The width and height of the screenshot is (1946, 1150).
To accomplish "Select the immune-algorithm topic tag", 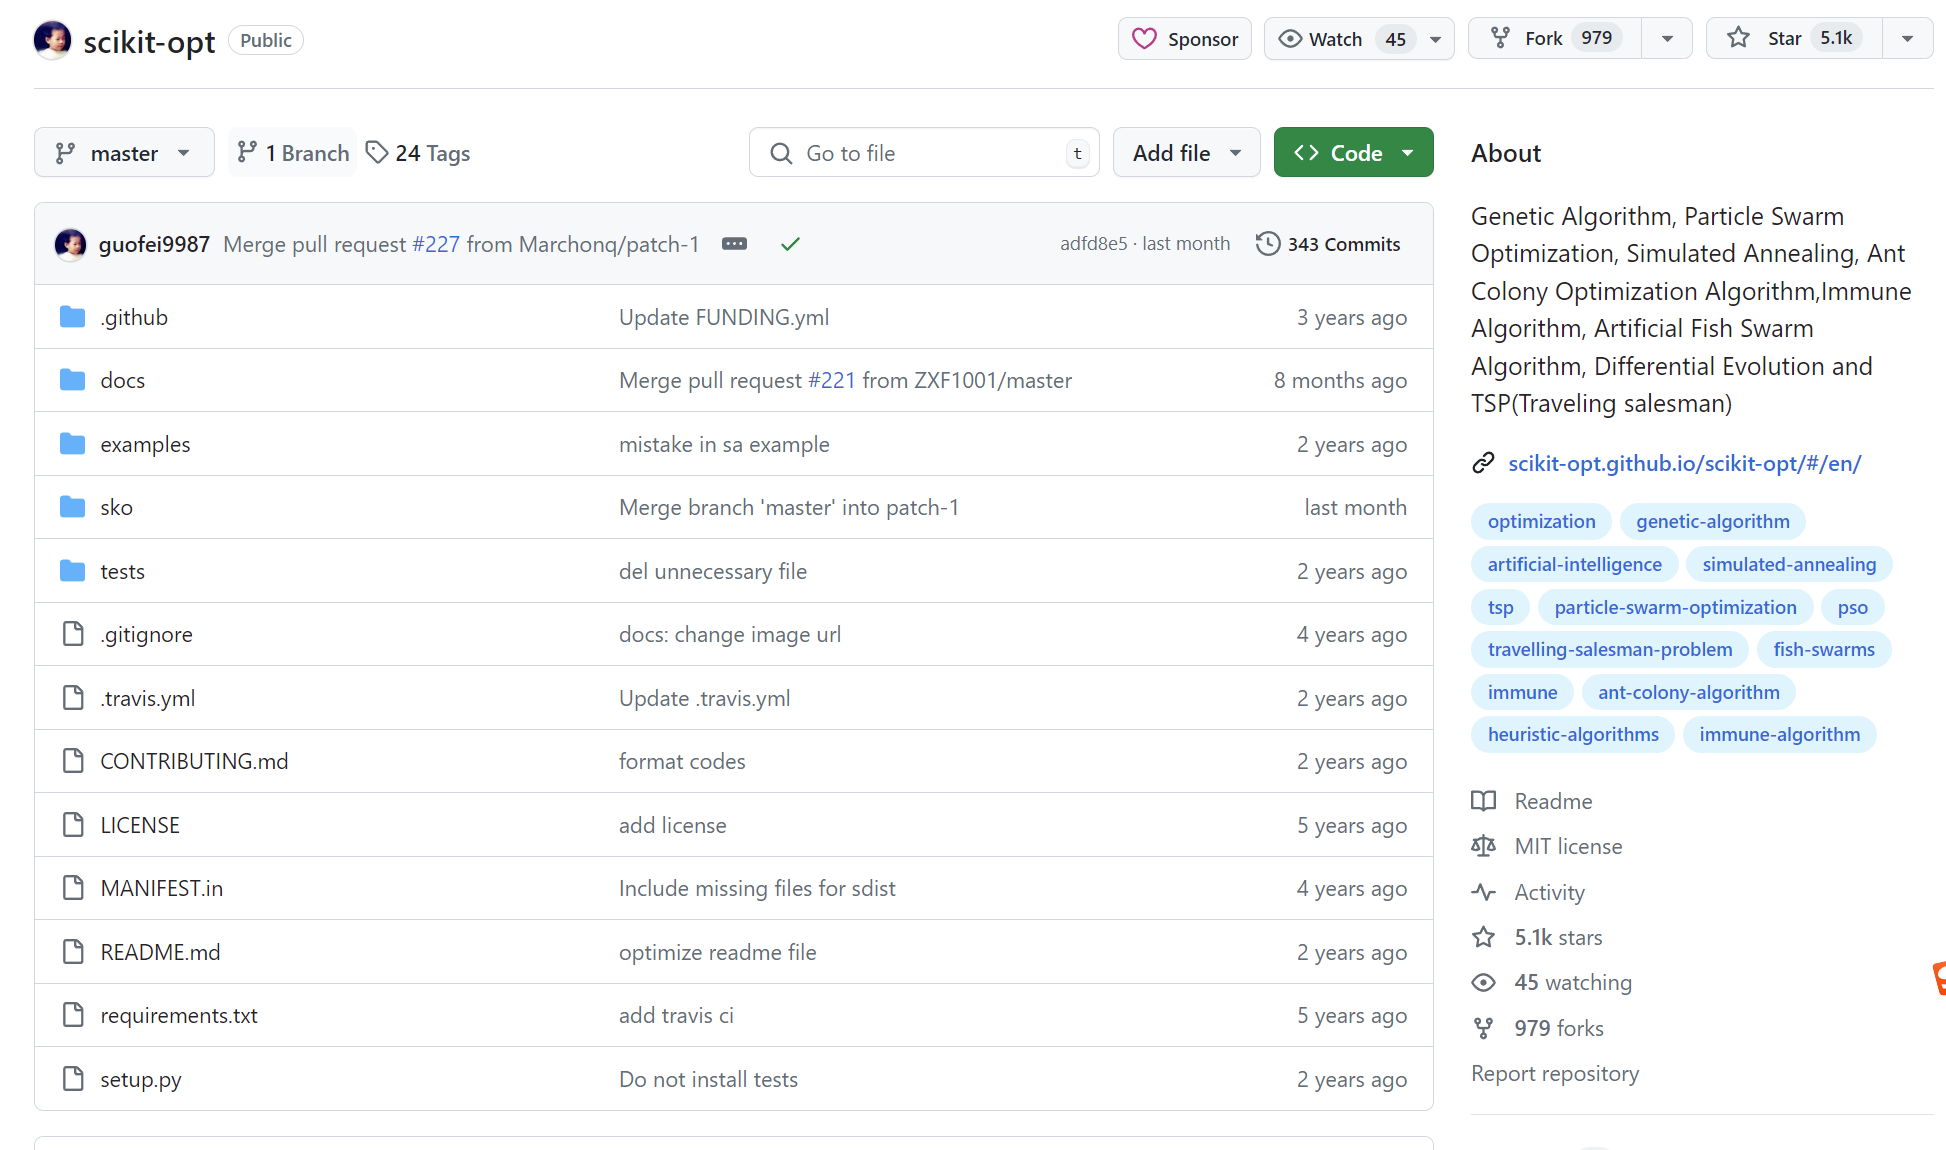I will click(x=1779, y=734).
